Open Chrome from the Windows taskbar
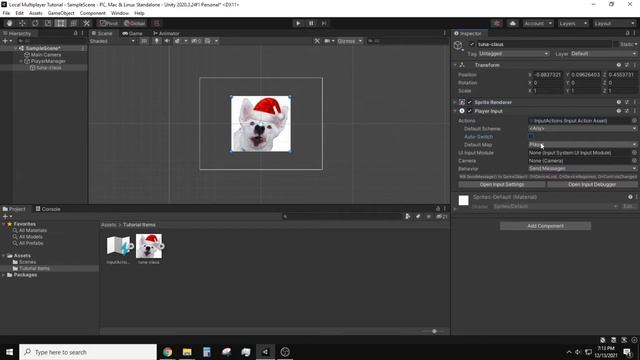Image resolution: width=640 pixels, height=360 pixels. (167, 352)
